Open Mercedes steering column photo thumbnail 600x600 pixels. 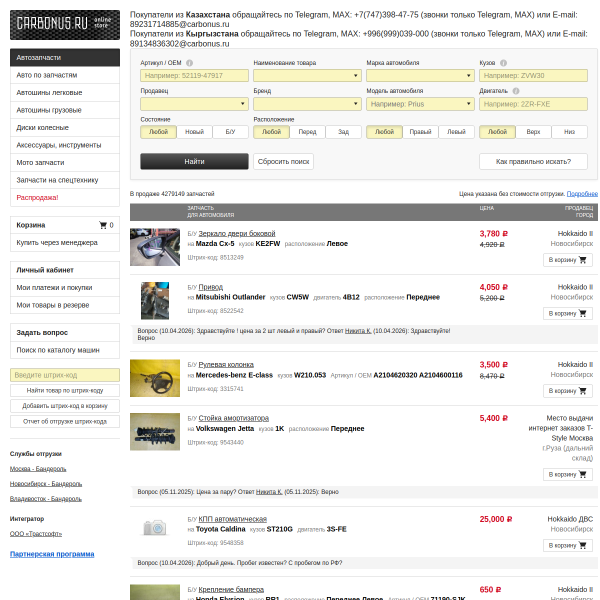tap(155, 378)
